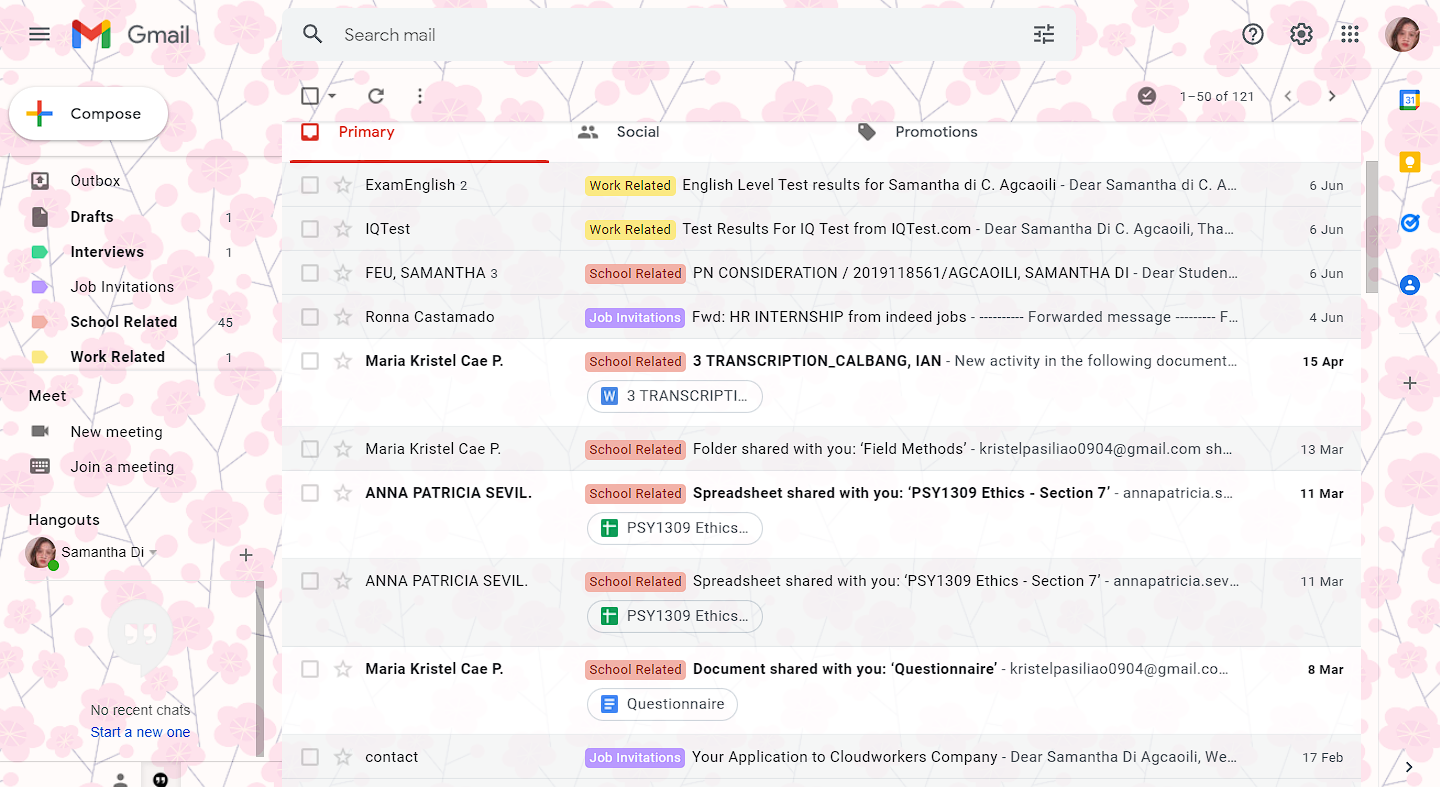Select the IQTest email checkbox
Screen dimensions: 1440x787
310,229
